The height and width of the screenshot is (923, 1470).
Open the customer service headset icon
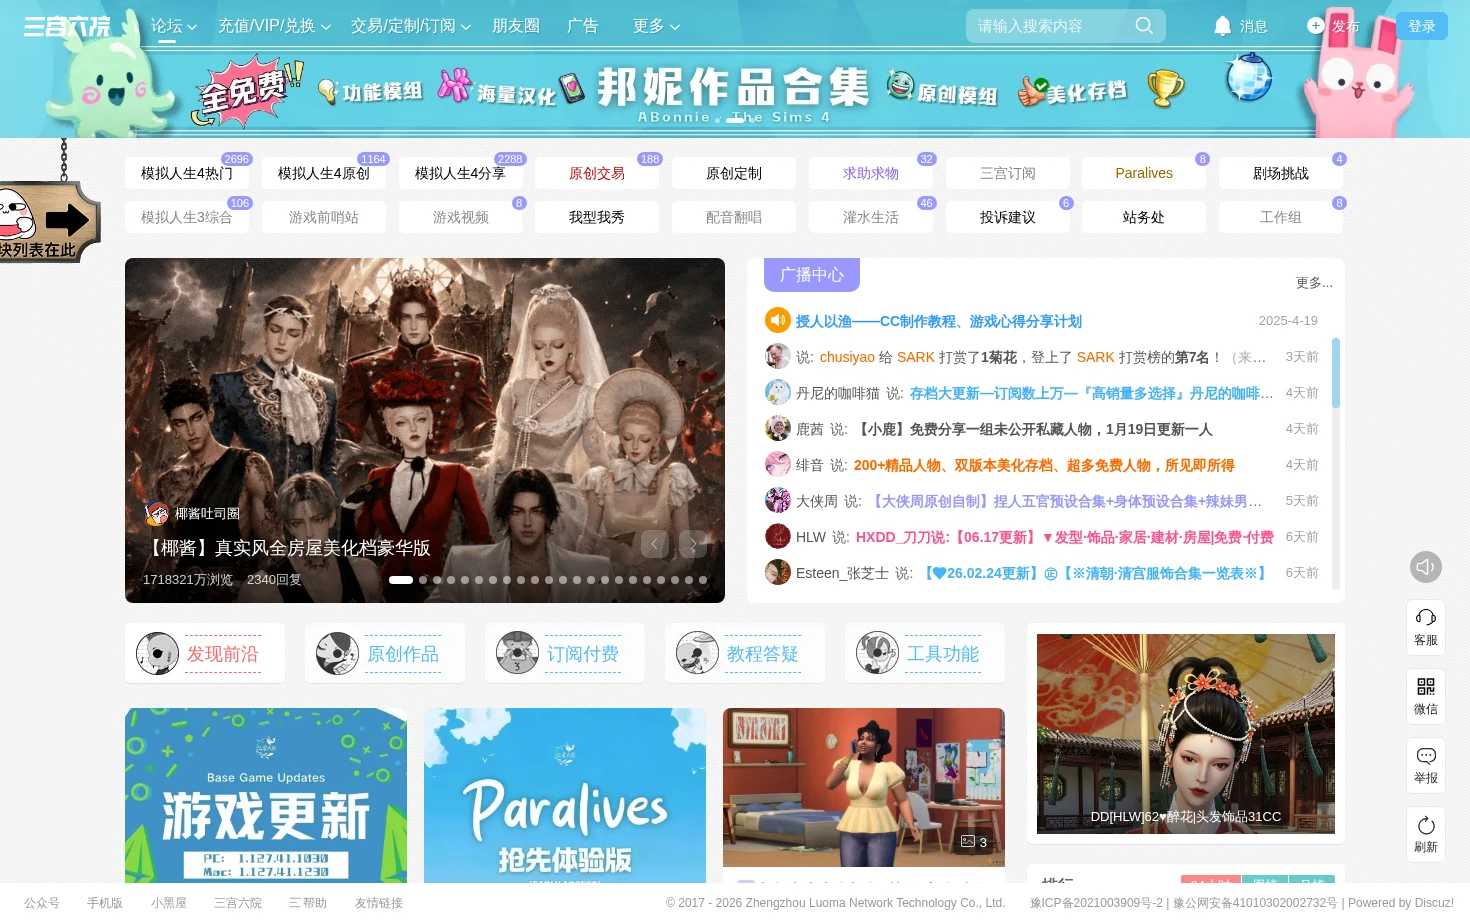[1426, 618]
